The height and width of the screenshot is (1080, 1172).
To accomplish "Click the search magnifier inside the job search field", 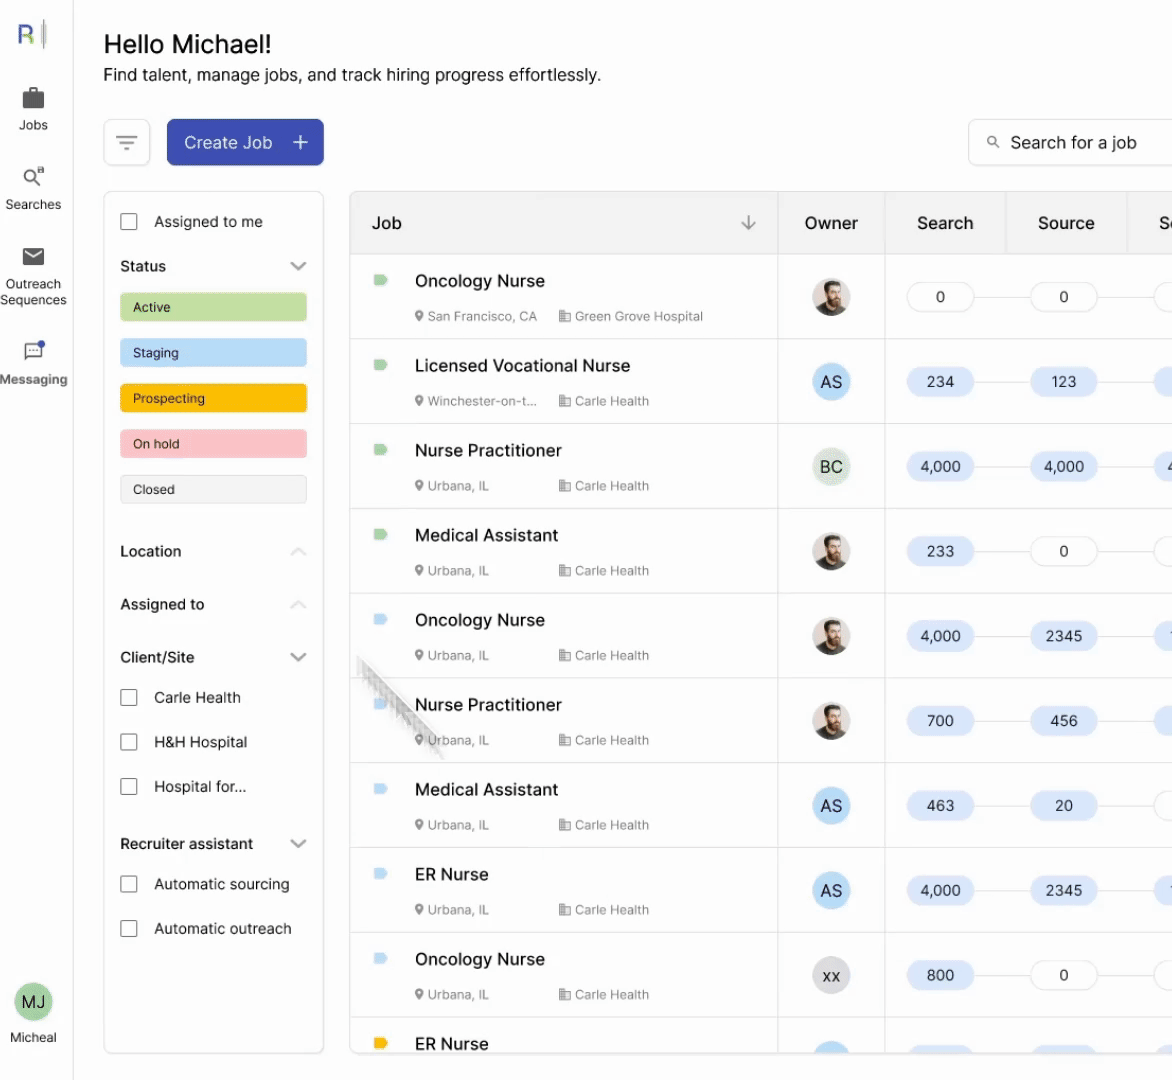I will pos(991,142).
